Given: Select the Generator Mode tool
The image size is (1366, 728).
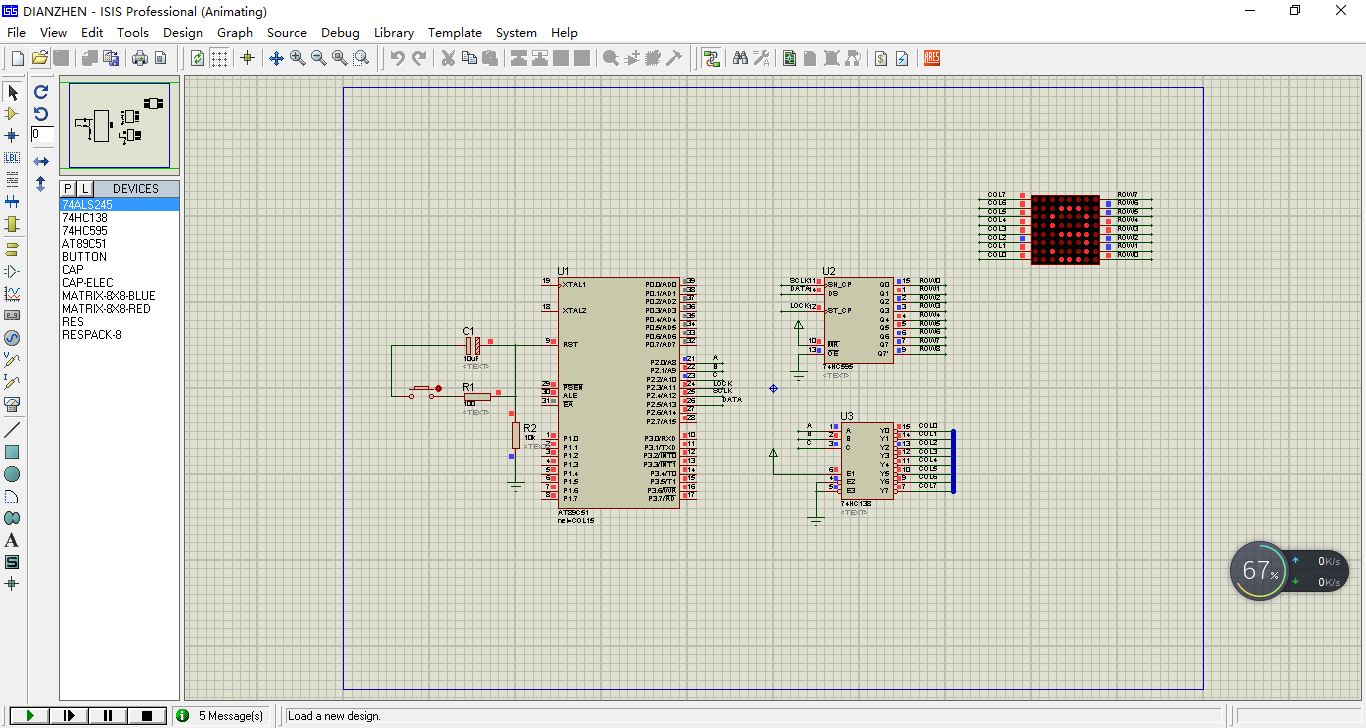Looking at the screenshot, I should (12, 337).
